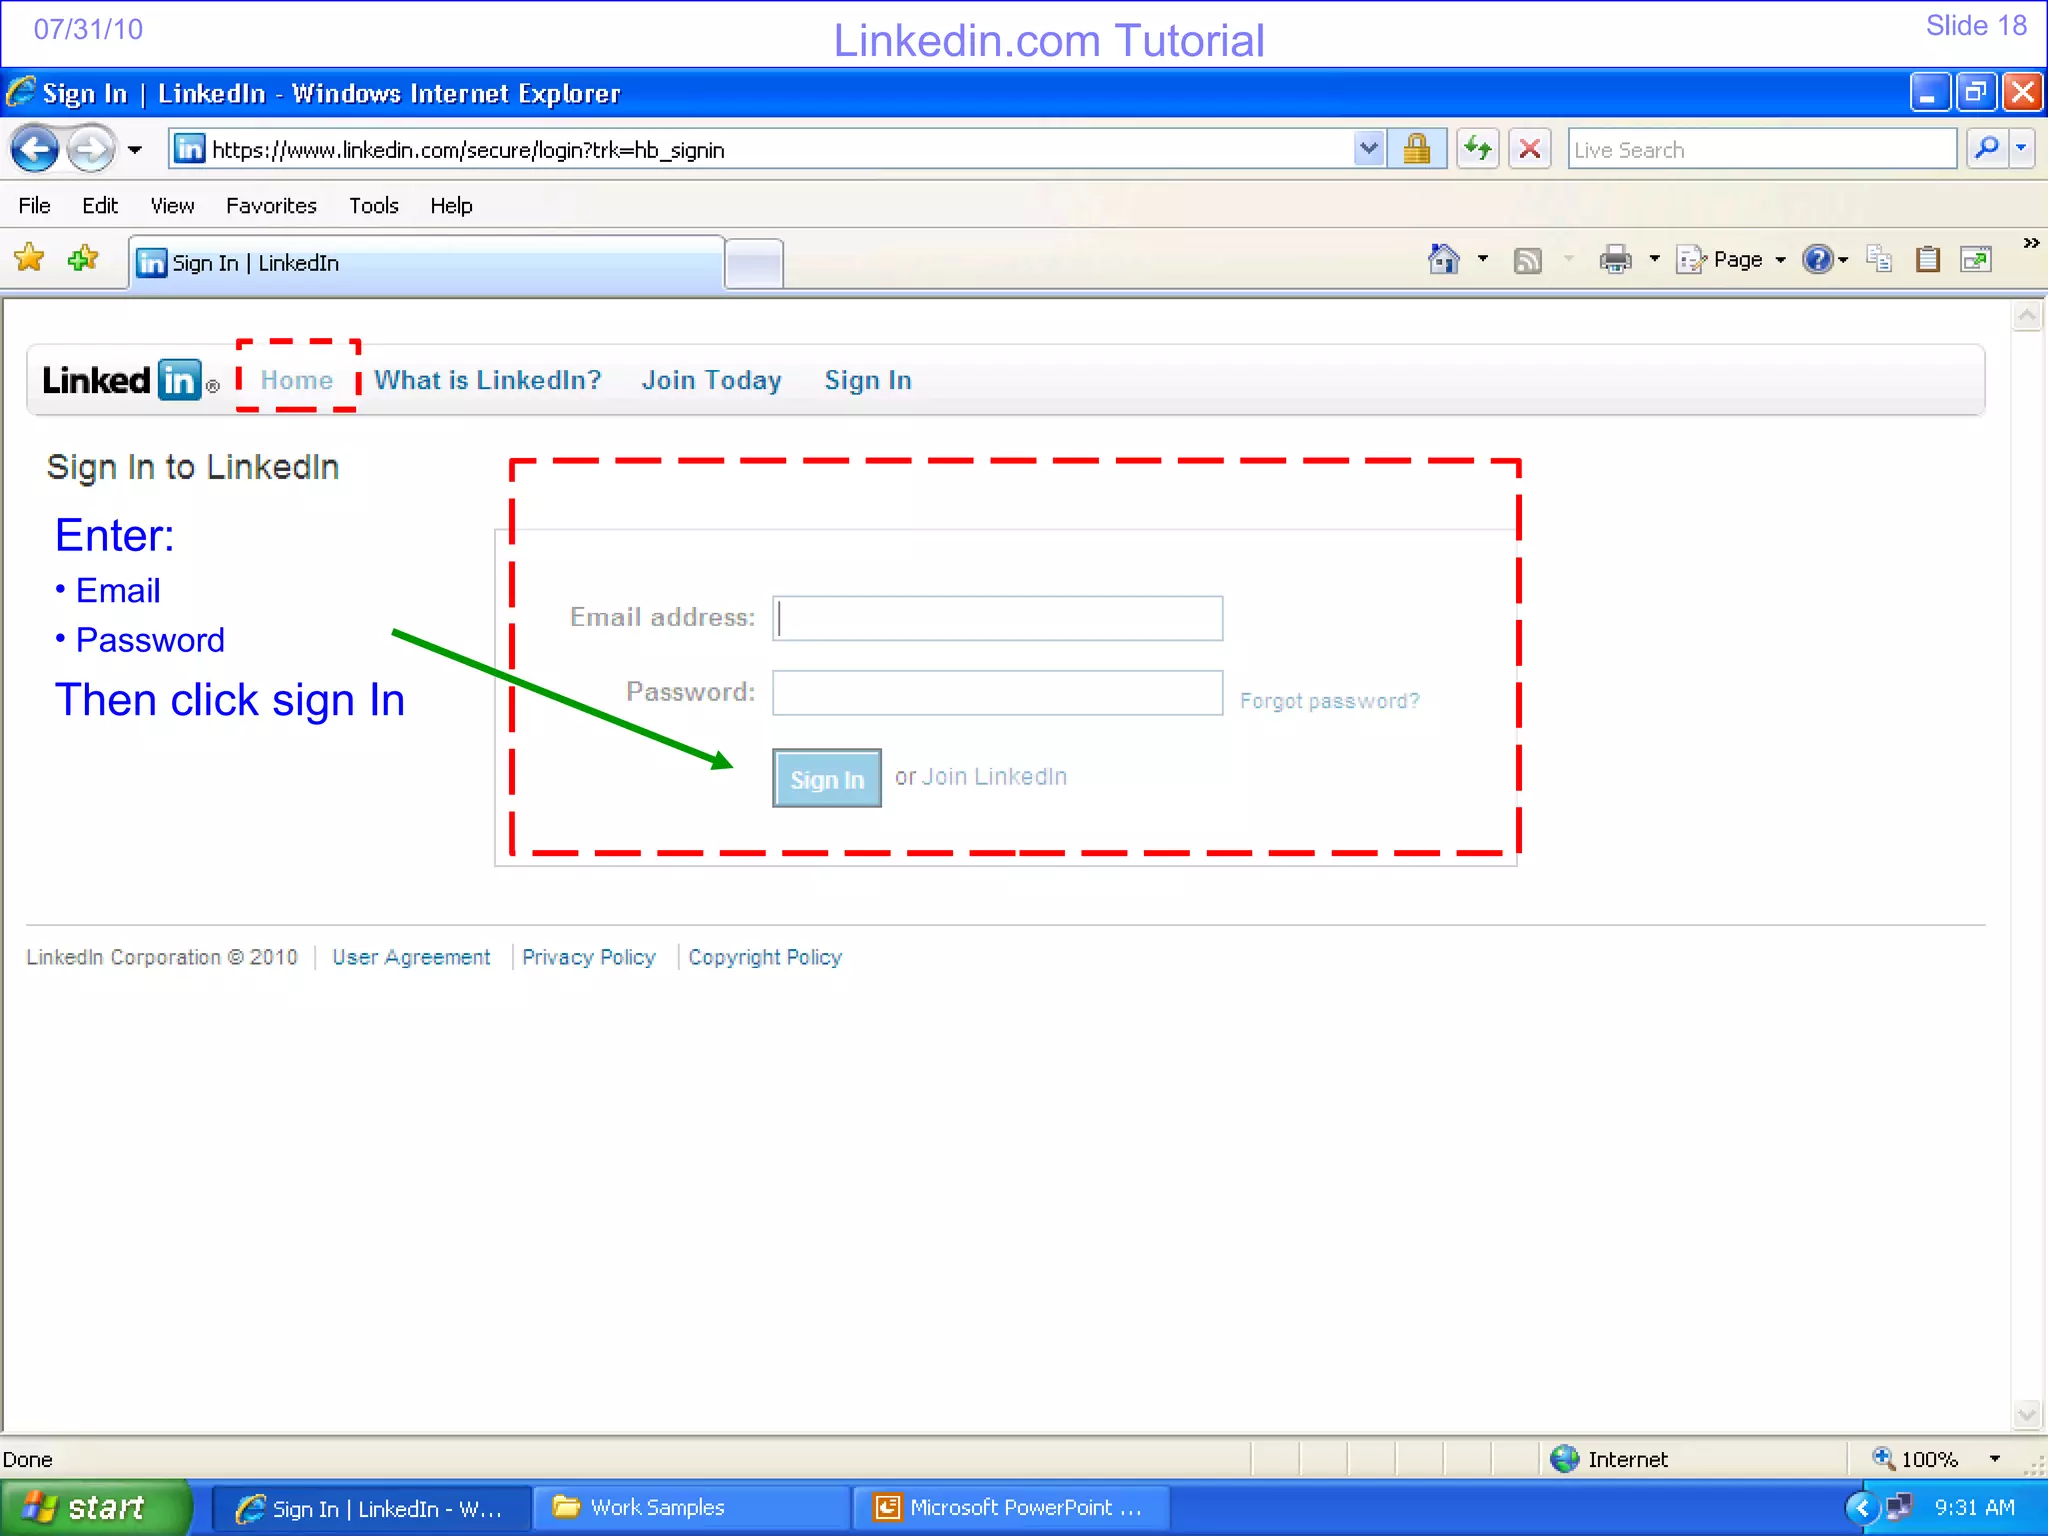2048x1536 pixels.
Task: Click the Join Today link
Action: 712,380
